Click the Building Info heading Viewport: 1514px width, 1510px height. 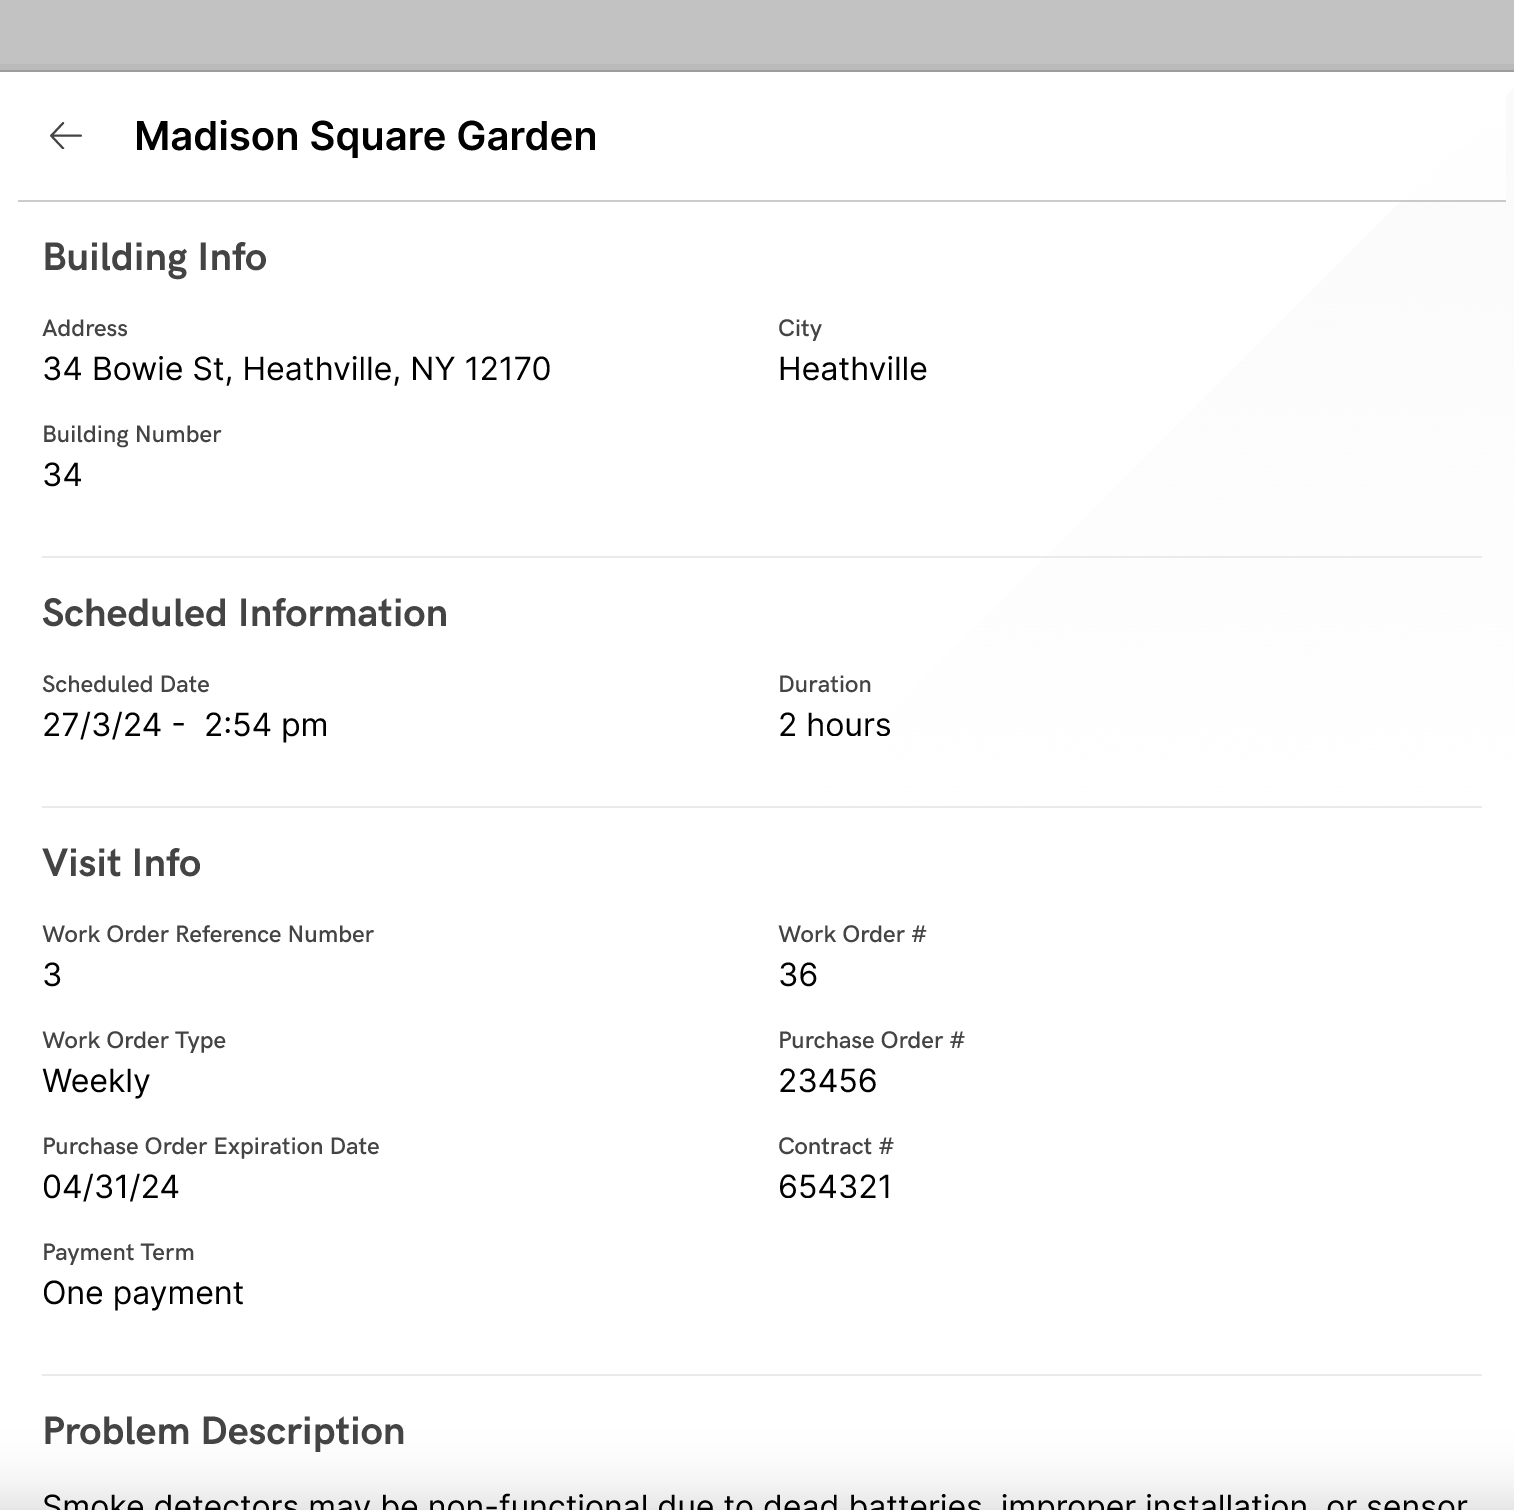[154, 257]
